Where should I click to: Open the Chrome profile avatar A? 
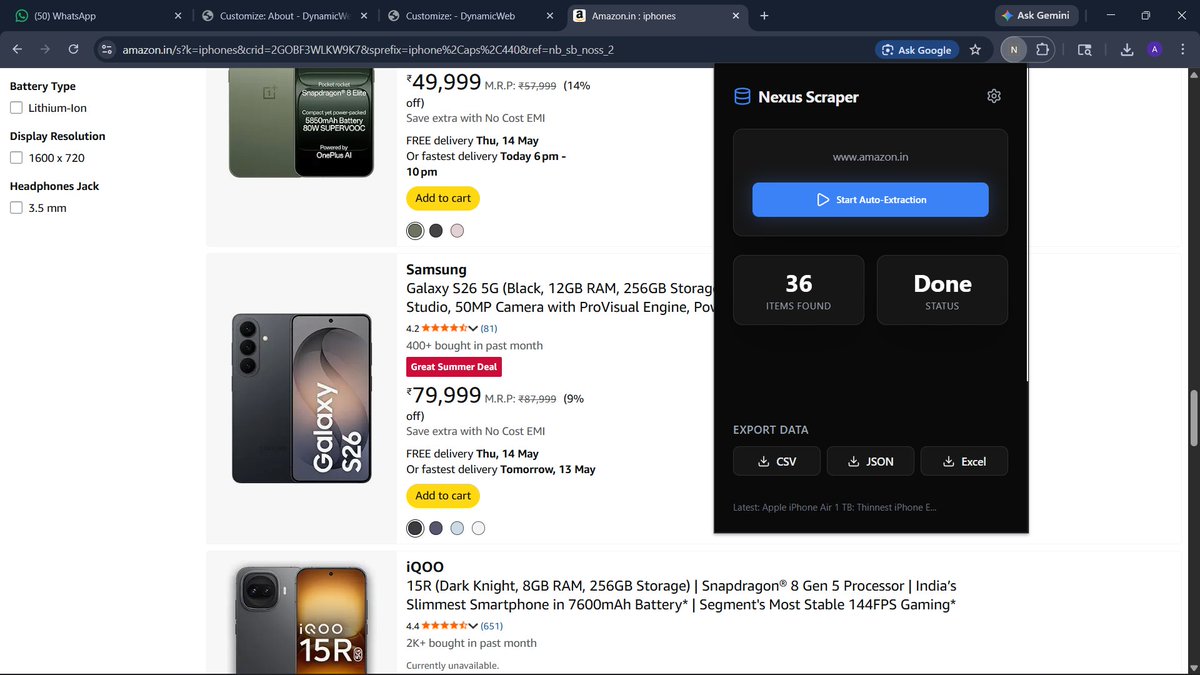tap(1155, 49)
